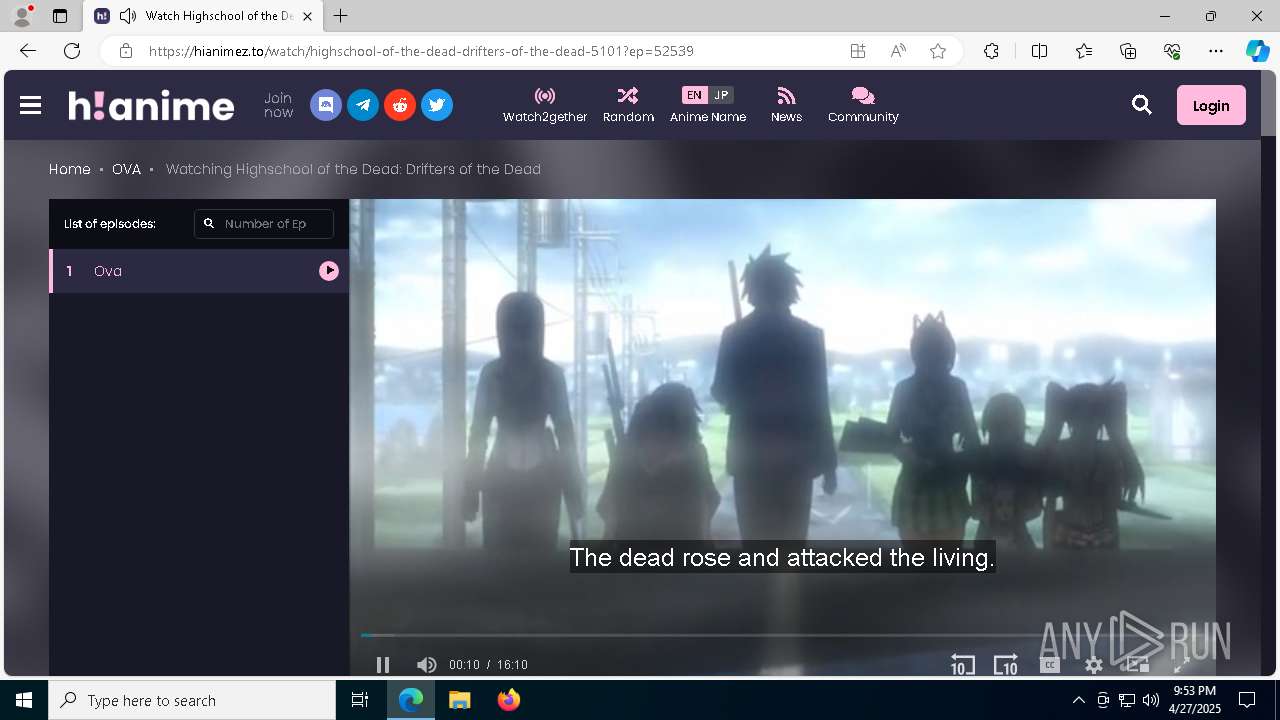Open a new browser tab
This screenshot has height=720, width=1280.
point(341,16)
